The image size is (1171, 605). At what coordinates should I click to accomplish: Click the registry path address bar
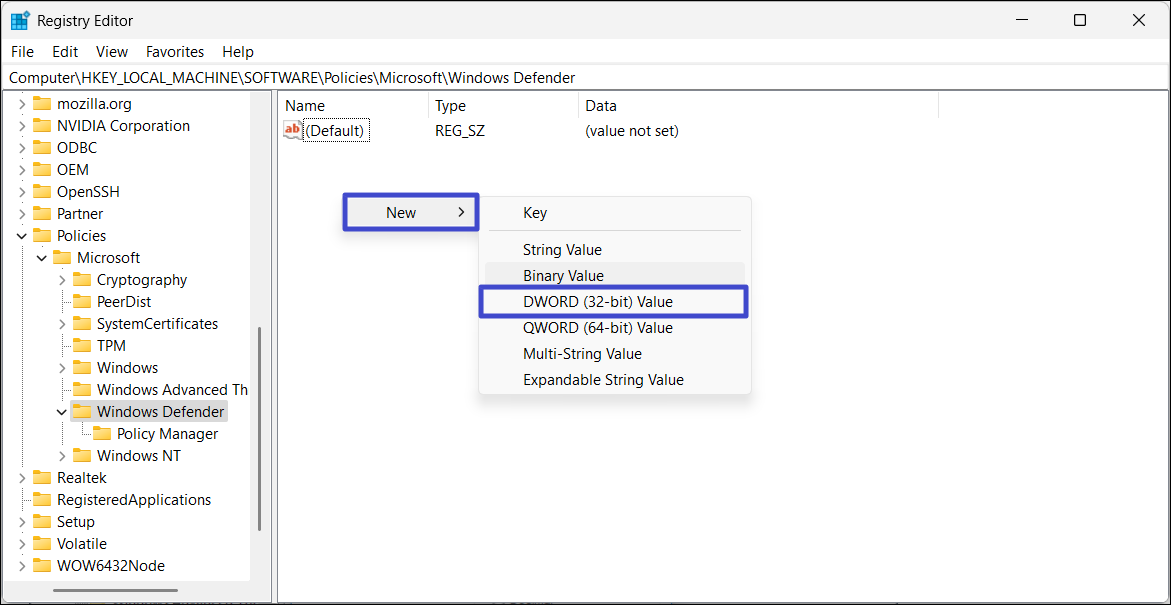tap(585, 78)
